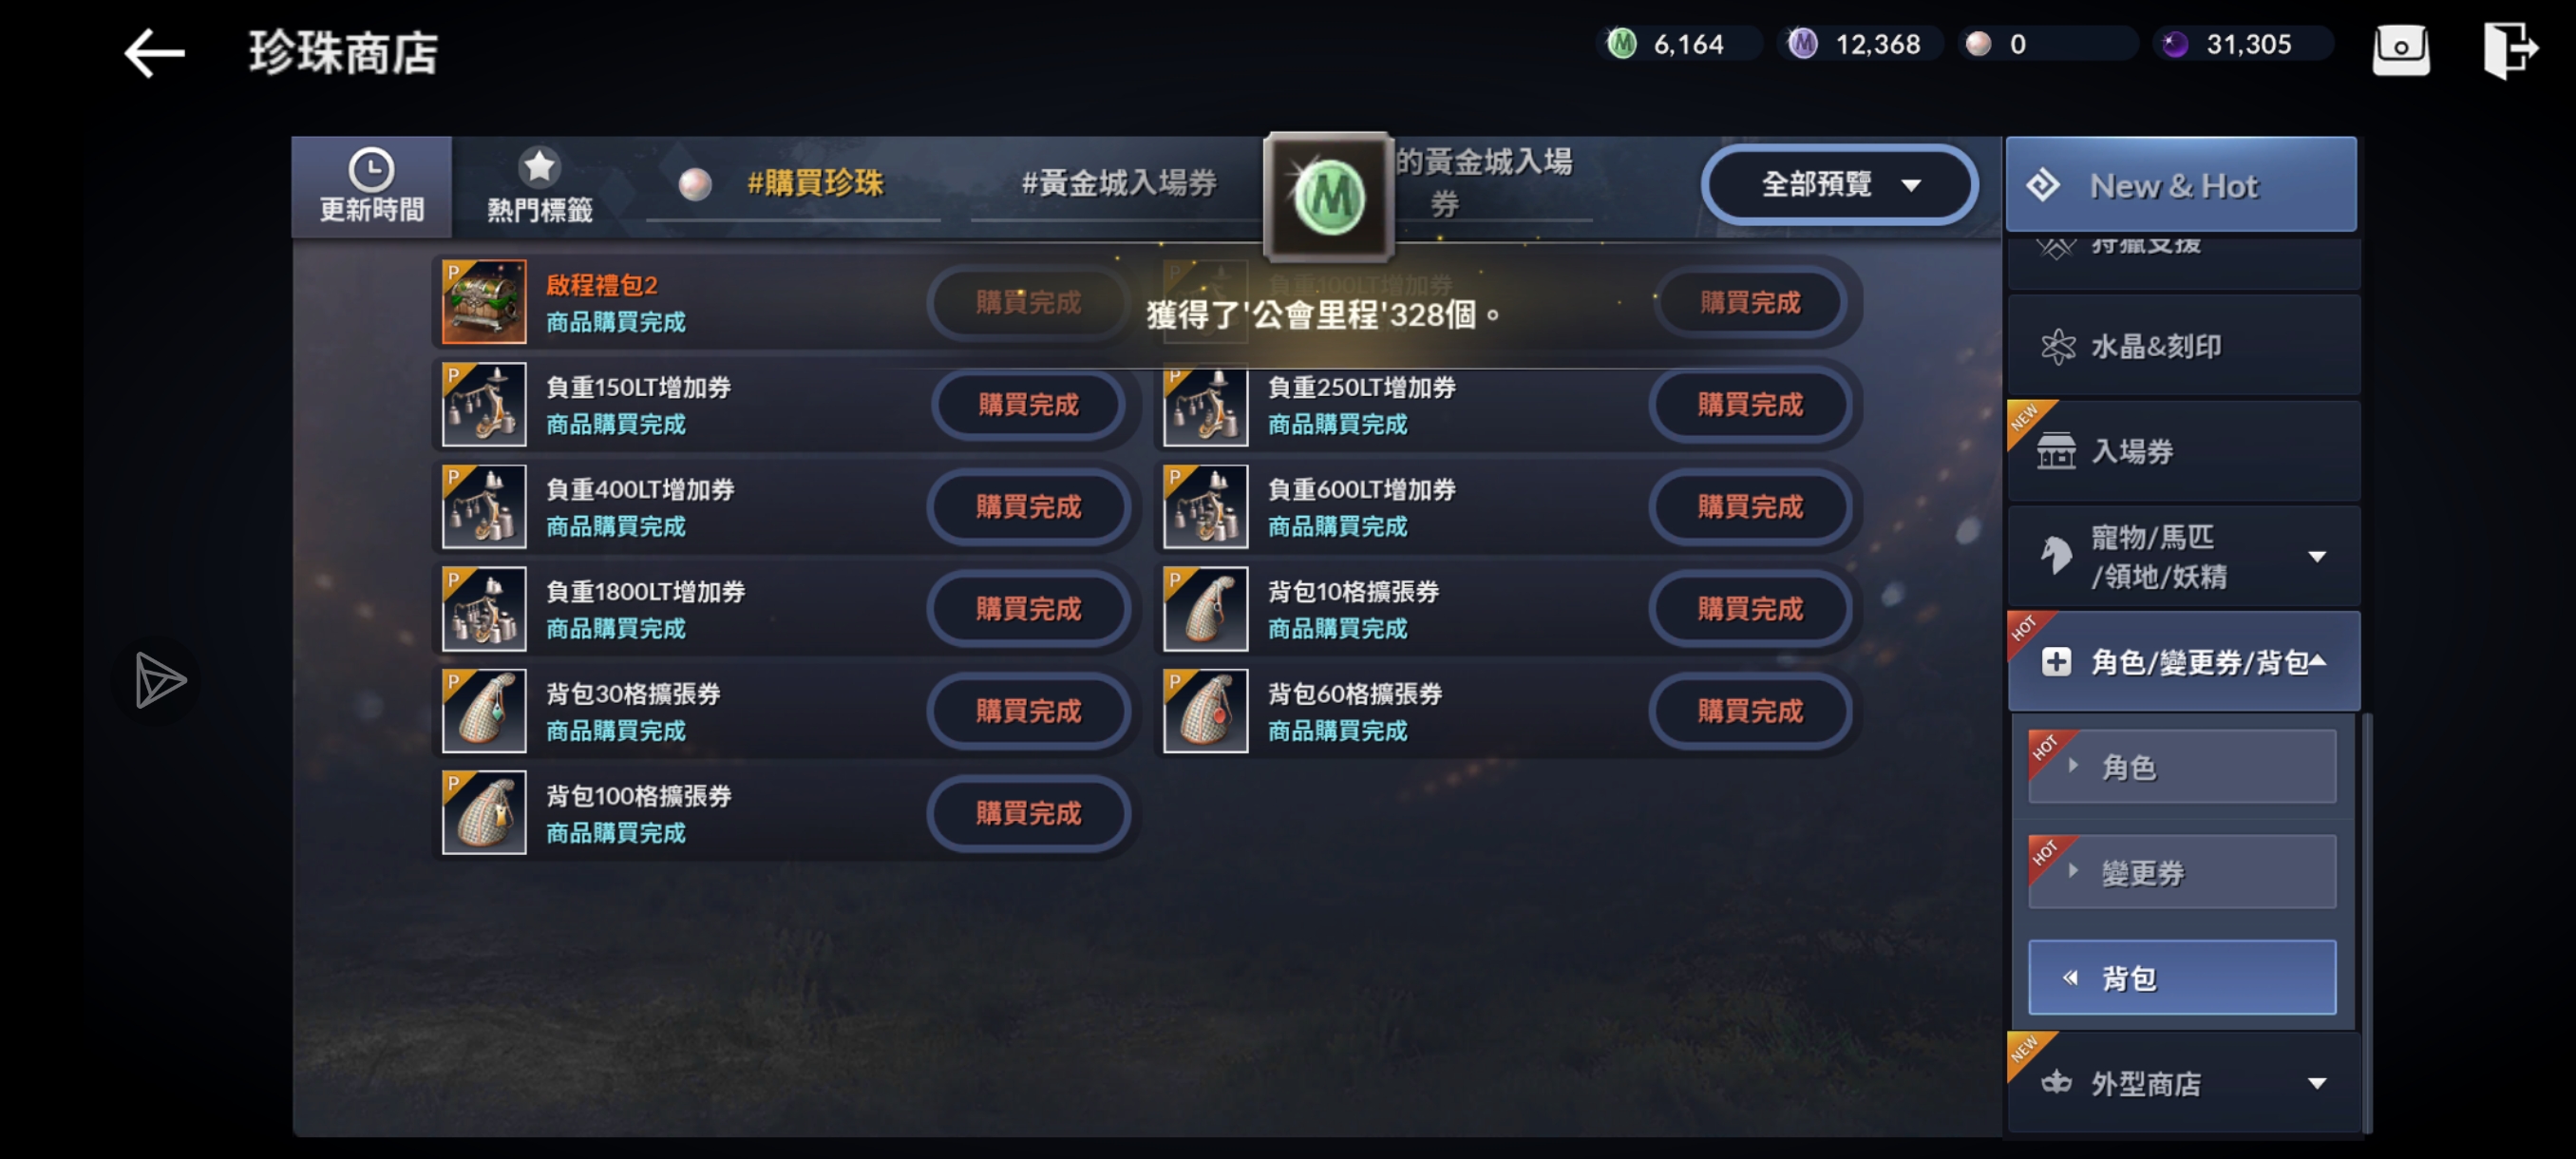Expand the 外型商店 category

2183,1083
